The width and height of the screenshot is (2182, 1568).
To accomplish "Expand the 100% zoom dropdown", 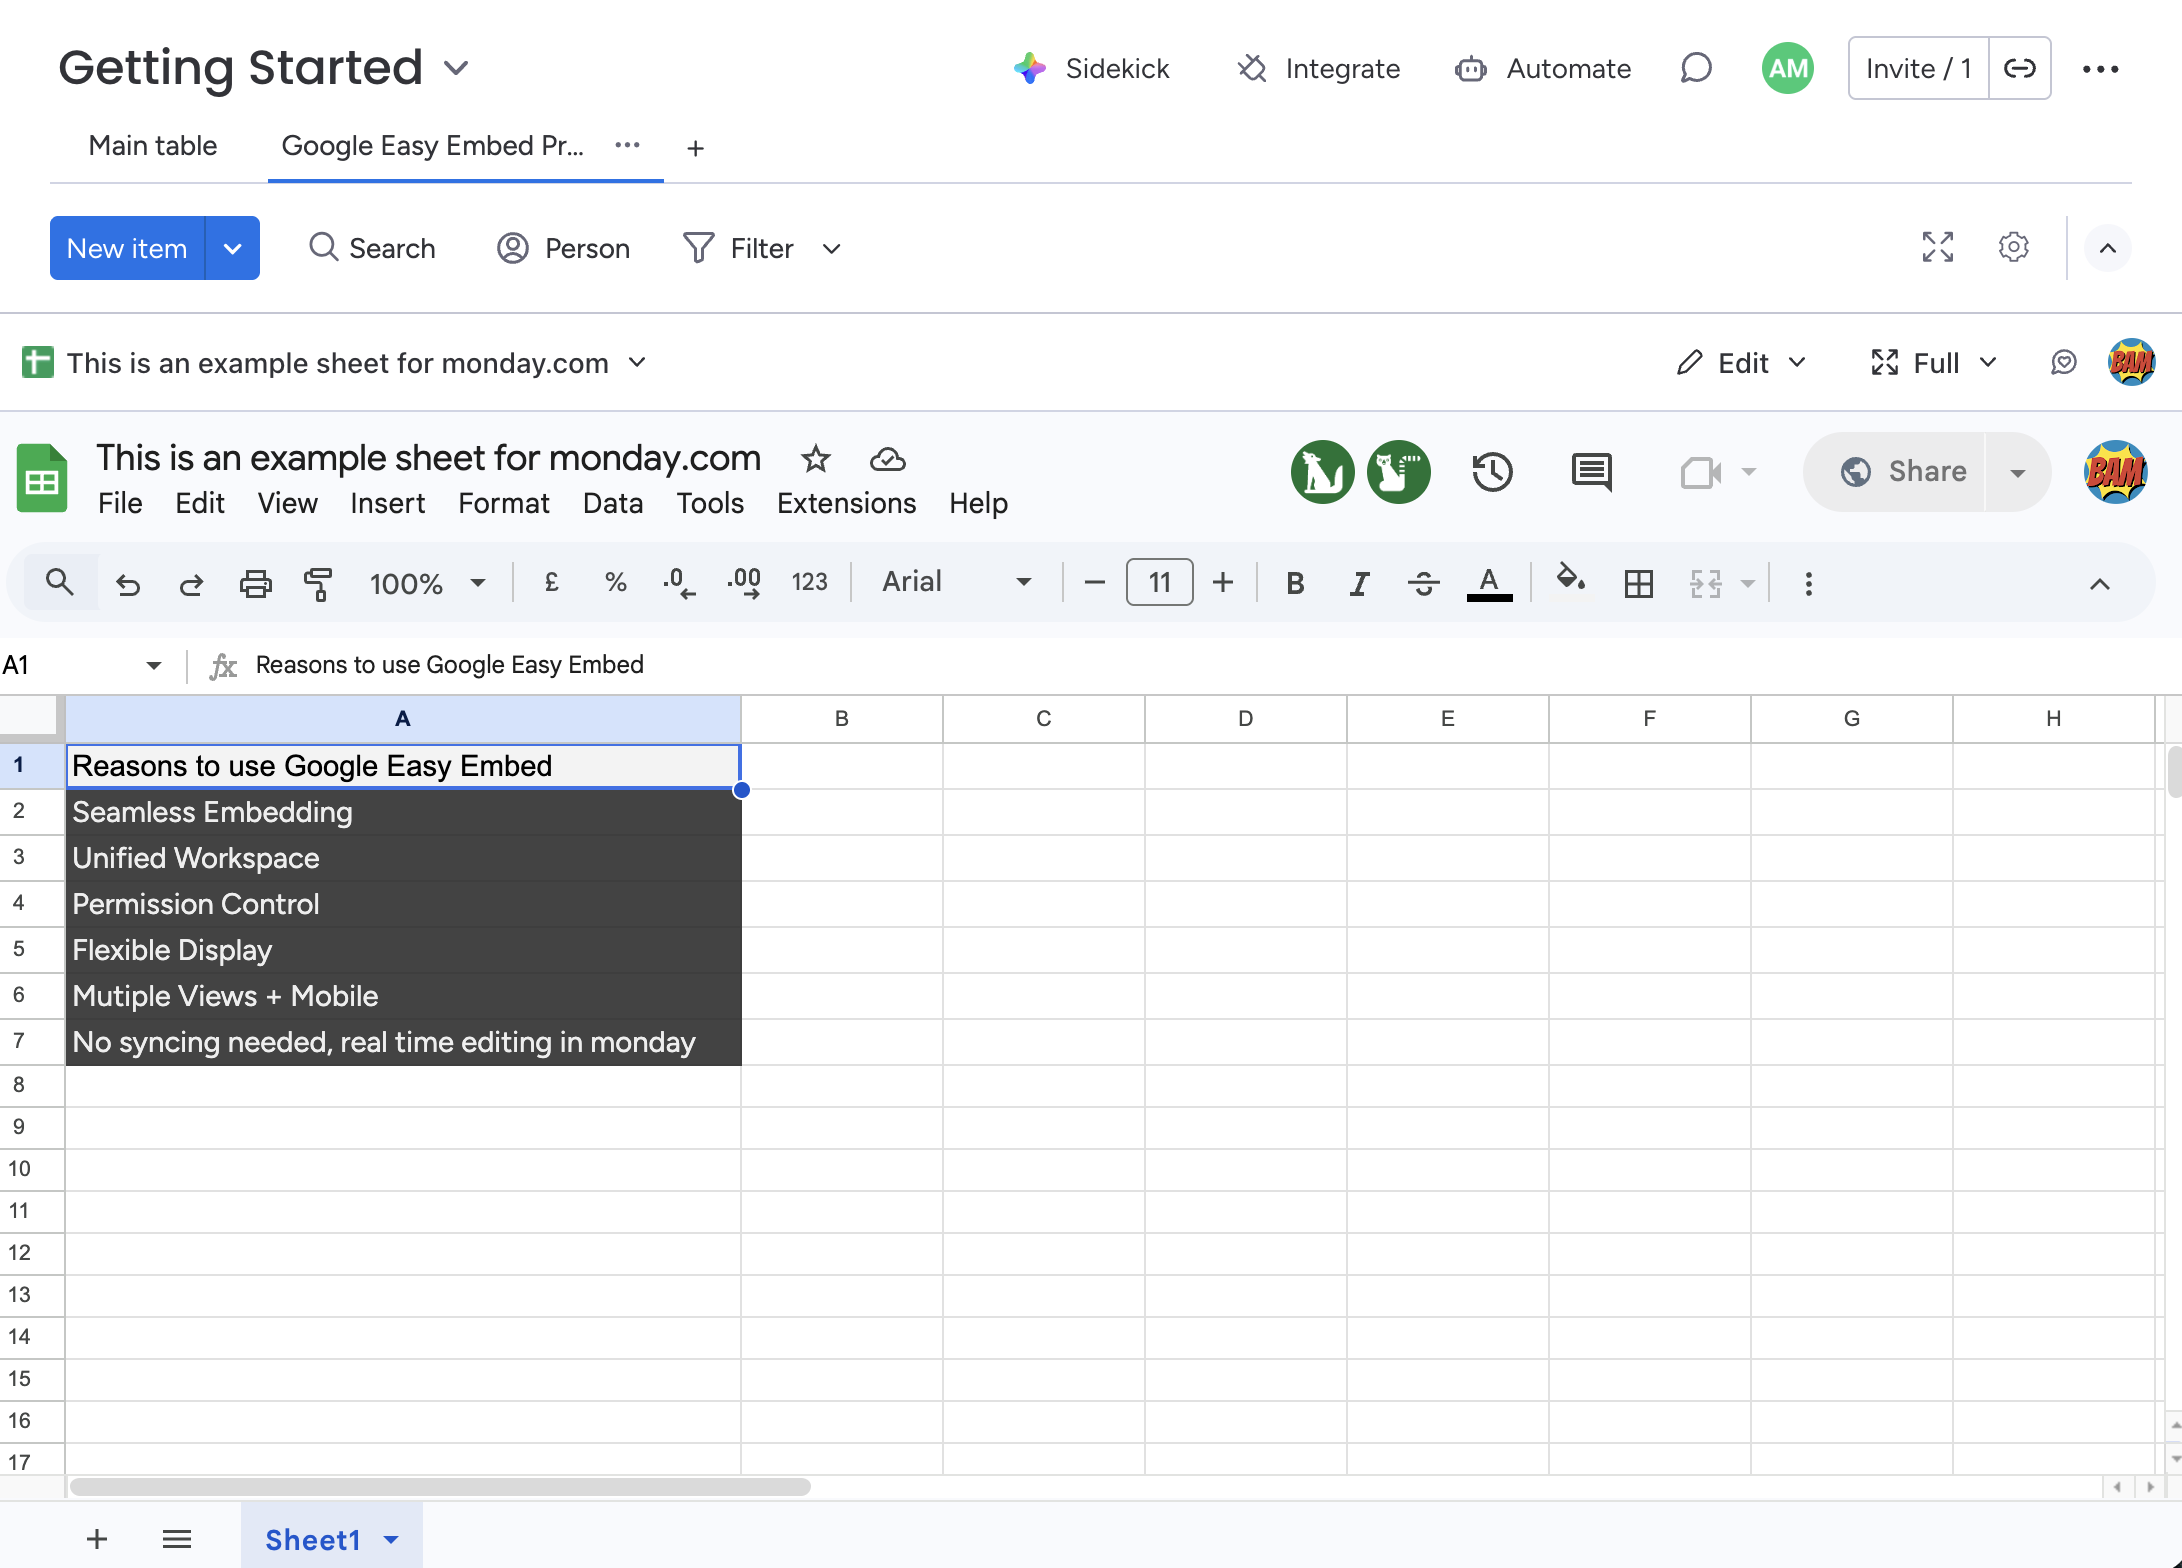I will pyautogui.click(x=427, y=583).
